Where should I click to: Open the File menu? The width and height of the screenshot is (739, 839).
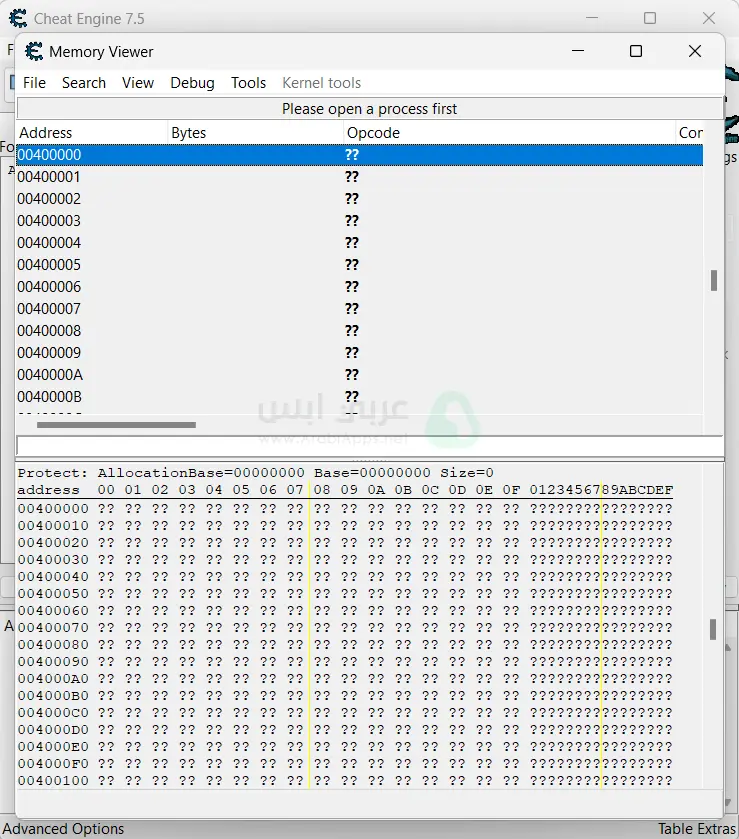click(34, 83)
